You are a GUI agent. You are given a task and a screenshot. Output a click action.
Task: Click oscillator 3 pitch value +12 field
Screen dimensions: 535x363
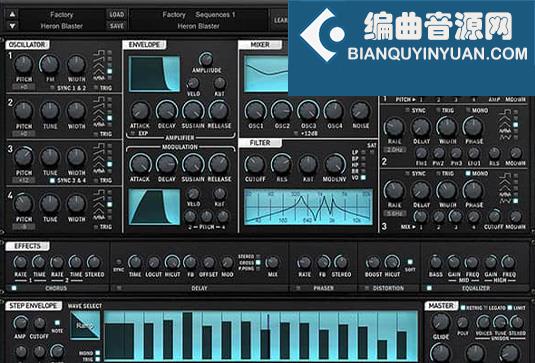pos(24,180)
